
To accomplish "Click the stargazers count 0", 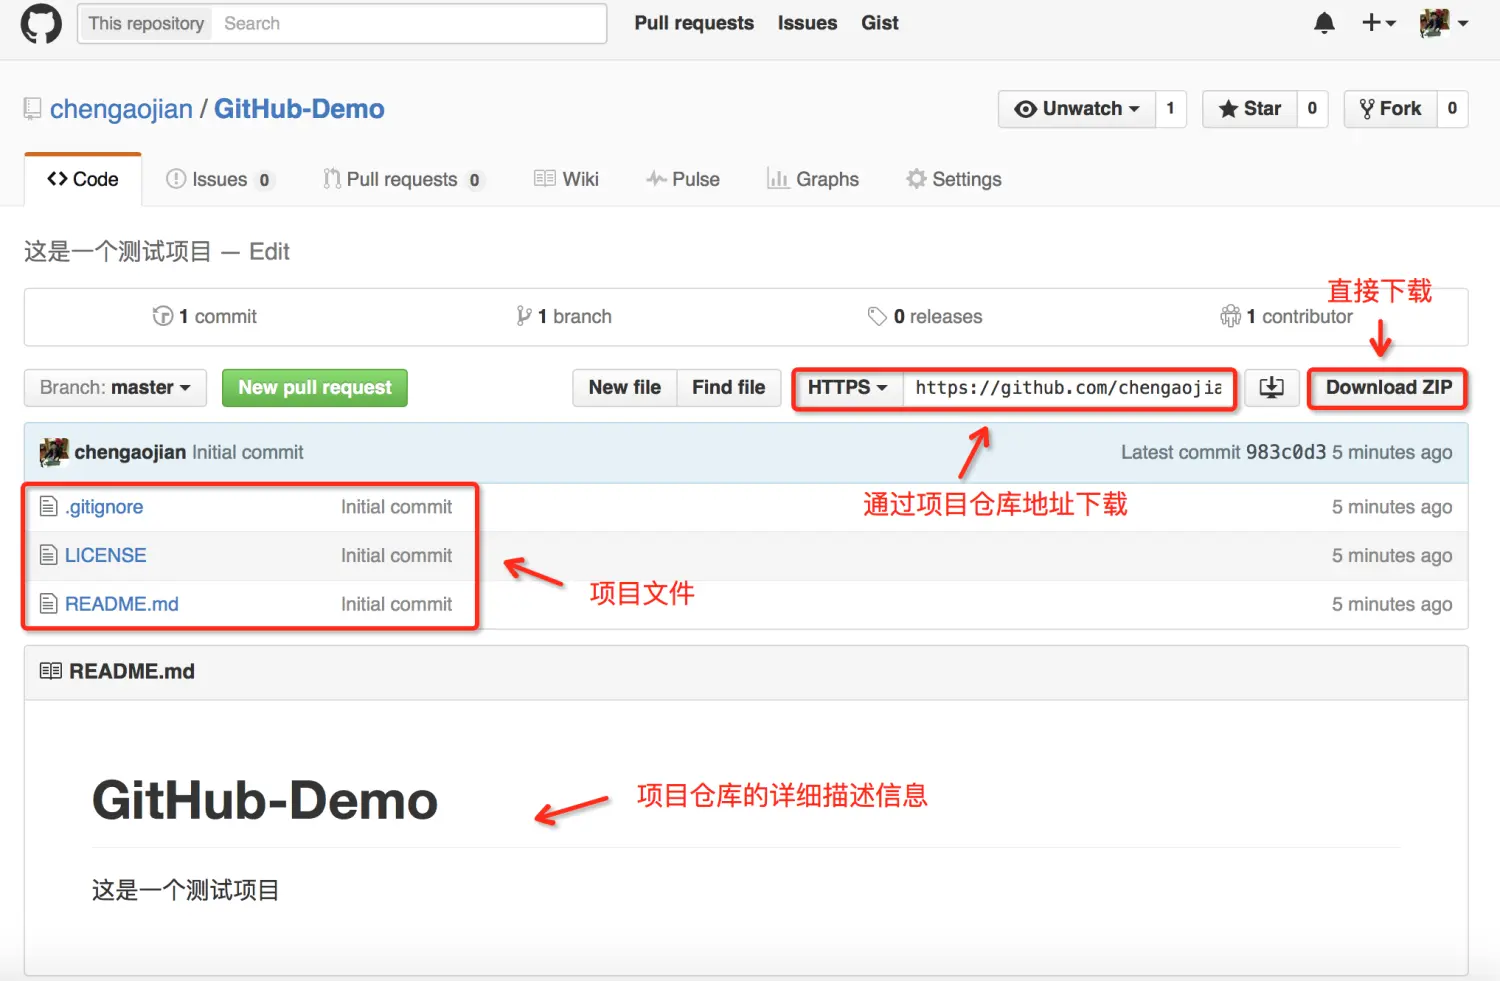I will pos(1312,109).
